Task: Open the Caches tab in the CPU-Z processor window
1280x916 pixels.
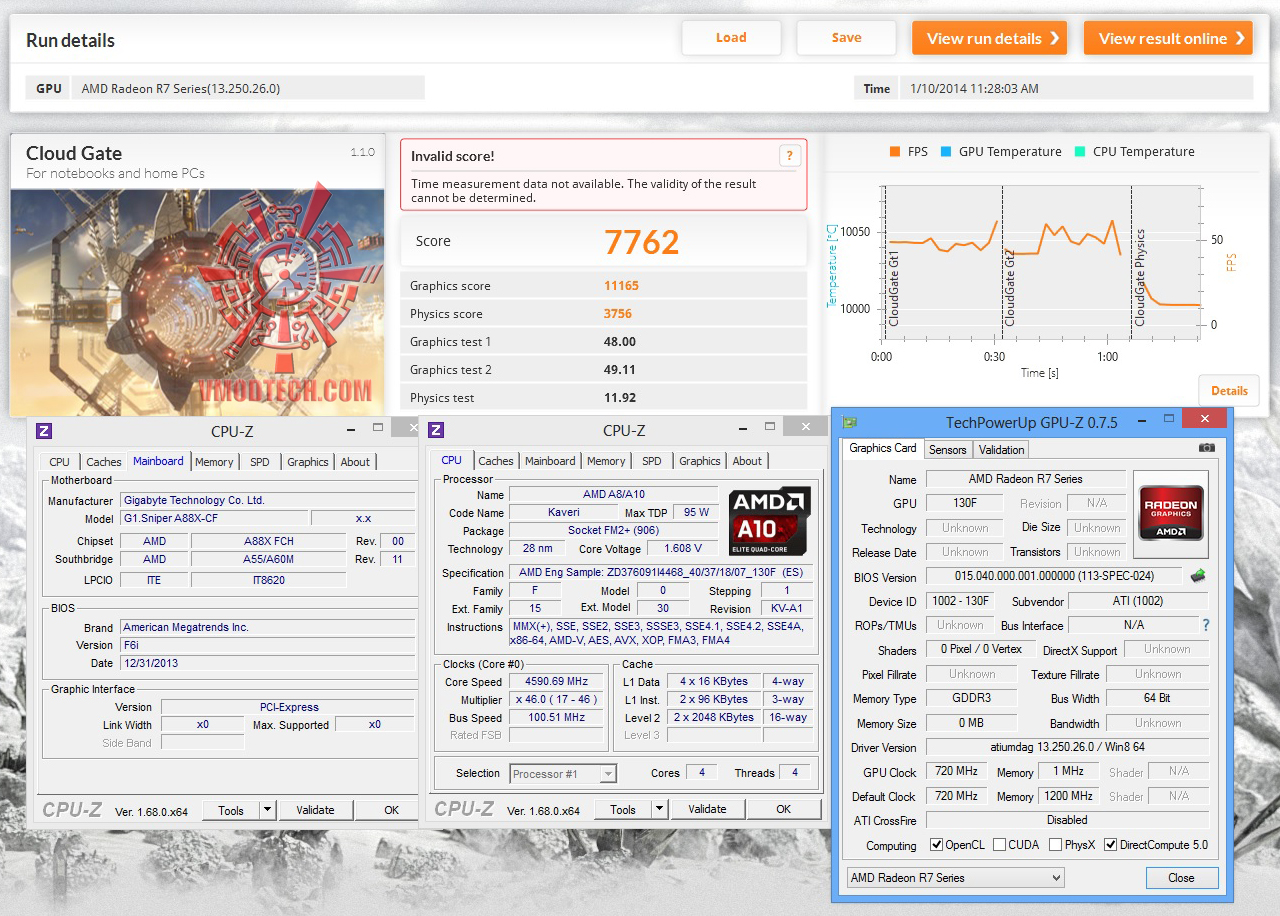Action: [496, 461]
